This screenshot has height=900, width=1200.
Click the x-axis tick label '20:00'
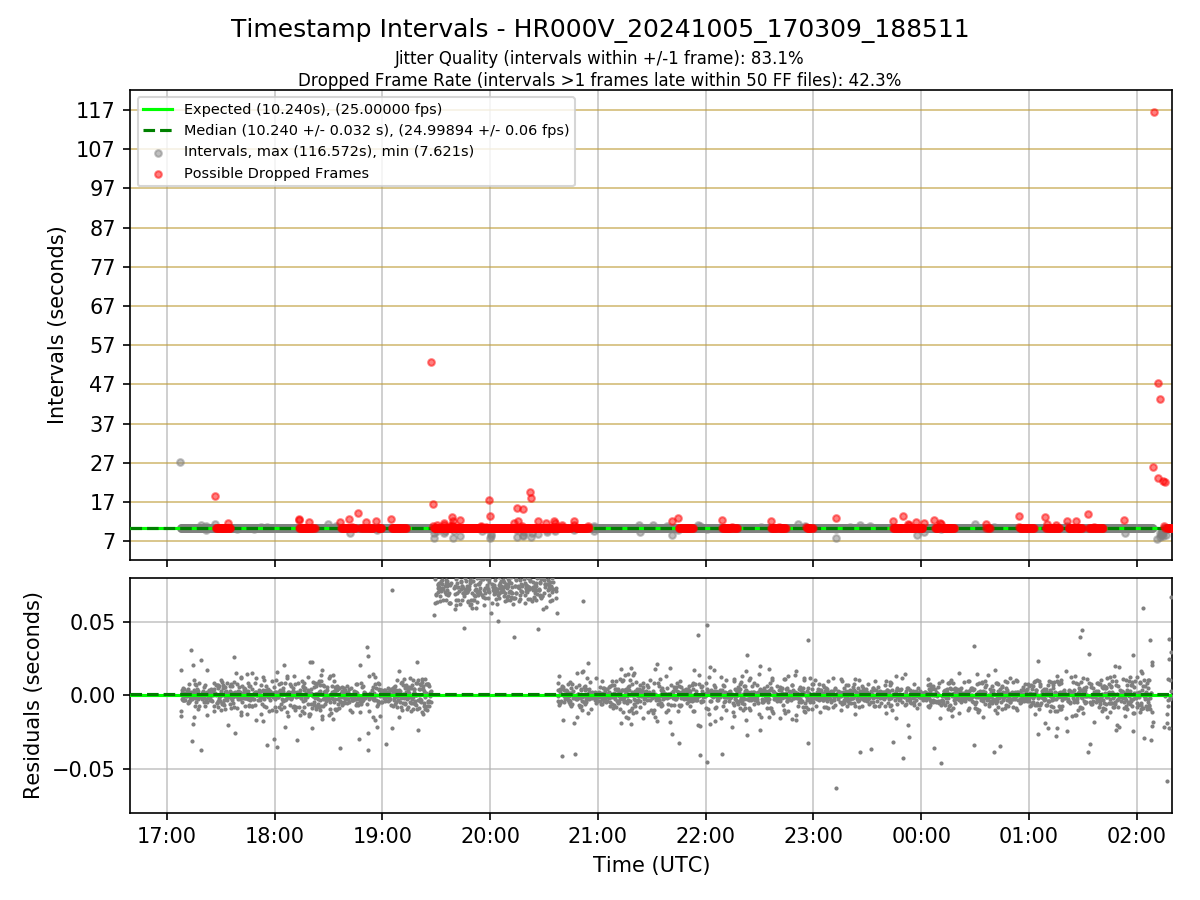click(490, 834)
